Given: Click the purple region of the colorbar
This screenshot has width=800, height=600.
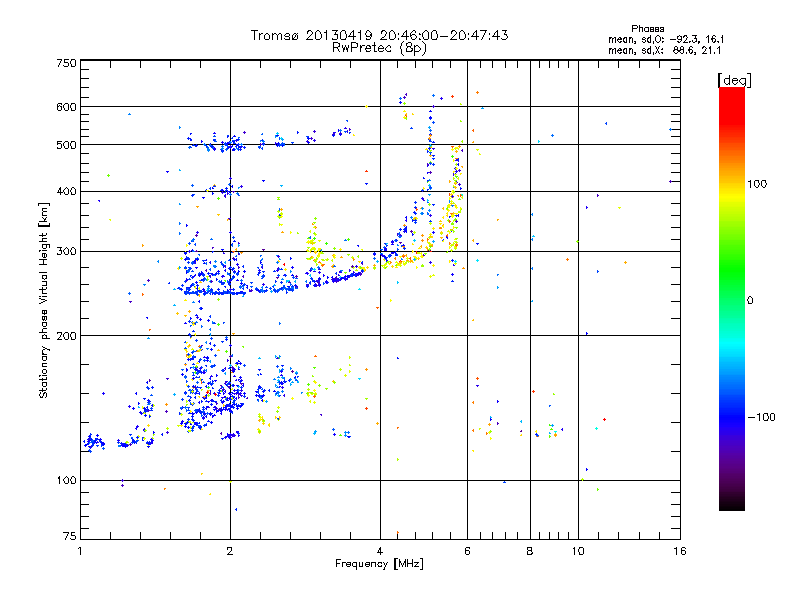Looking at the screenshot, I should tap(732, 459).
